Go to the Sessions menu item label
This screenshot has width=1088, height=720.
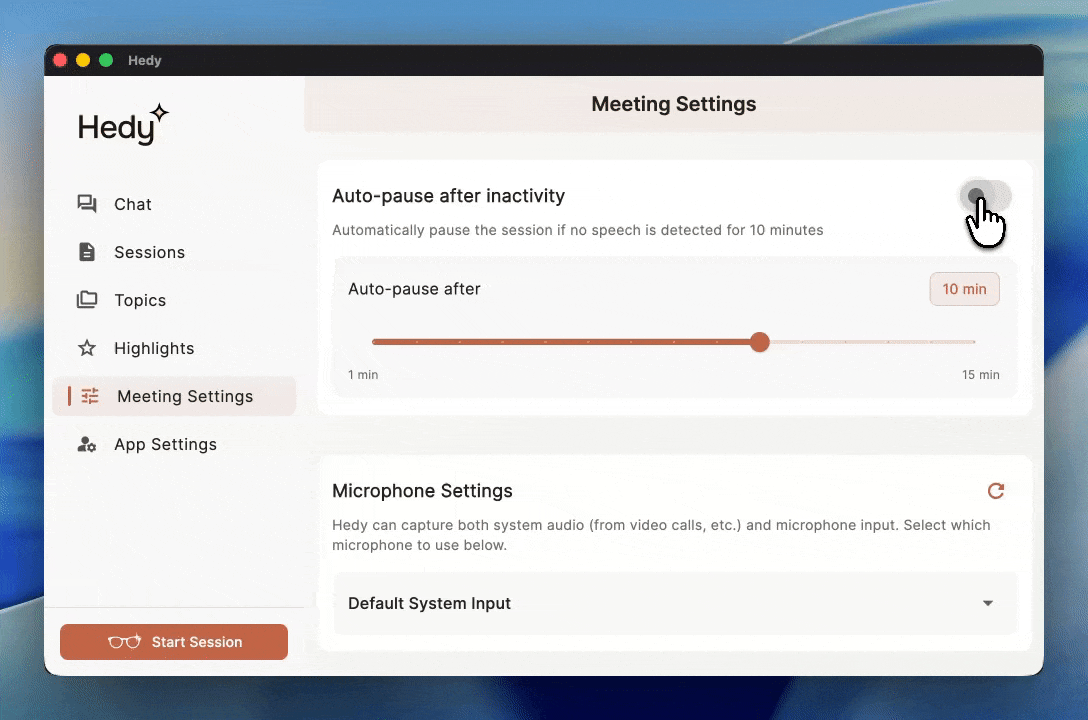149,252
